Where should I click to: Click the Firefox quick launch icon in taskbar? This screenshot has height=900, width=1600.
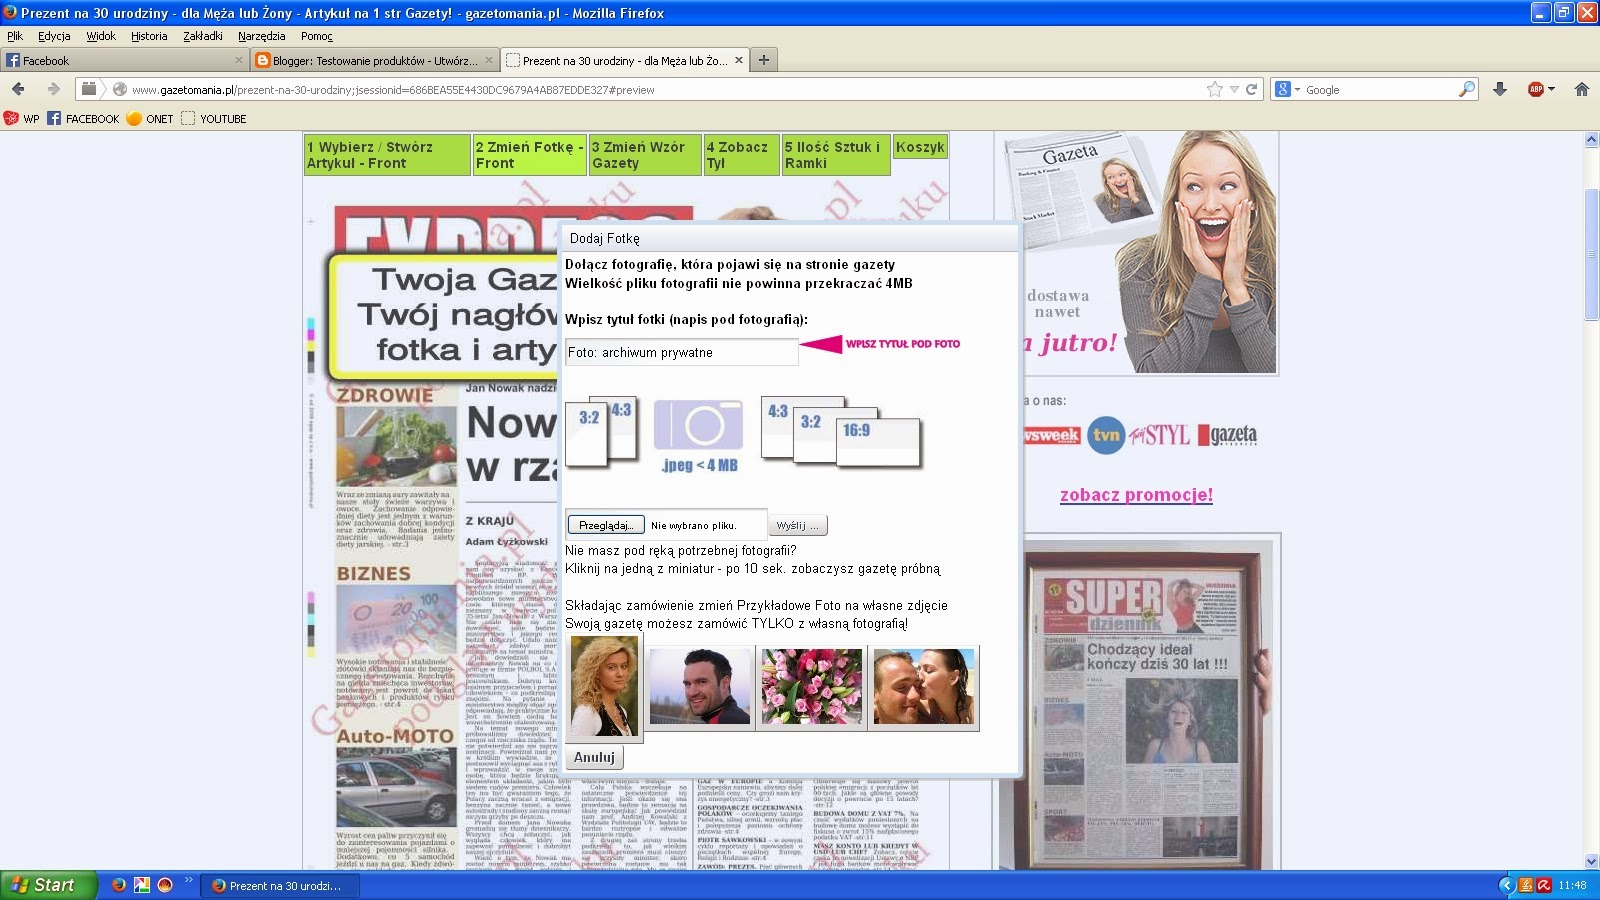pyautogui.click(x=119, y=885)
